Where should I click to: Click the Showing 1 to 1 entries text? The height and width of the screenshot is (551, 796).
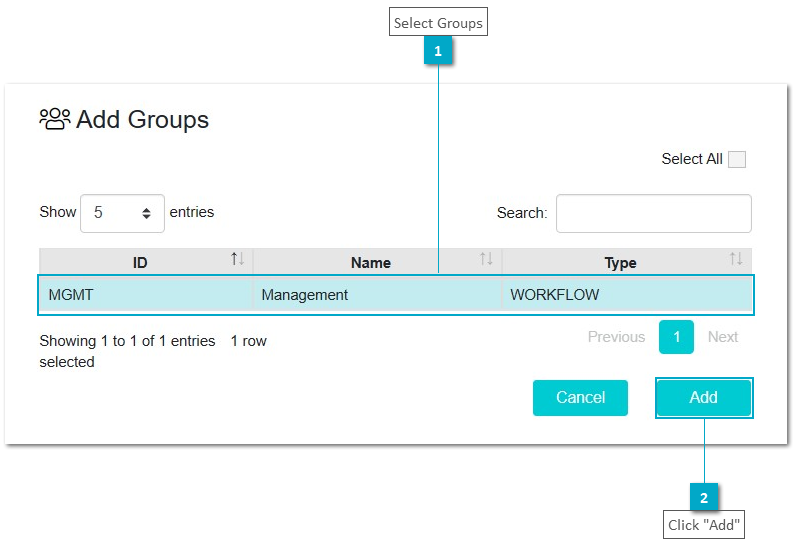pos(127,341)
